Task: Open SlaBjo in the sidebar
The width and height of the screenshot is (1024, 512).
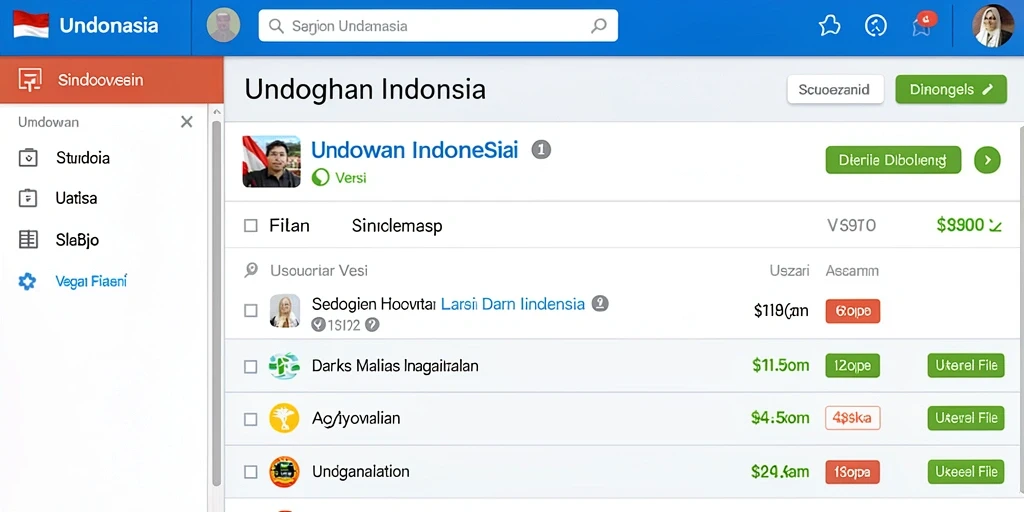Action: tap(77, 240)
